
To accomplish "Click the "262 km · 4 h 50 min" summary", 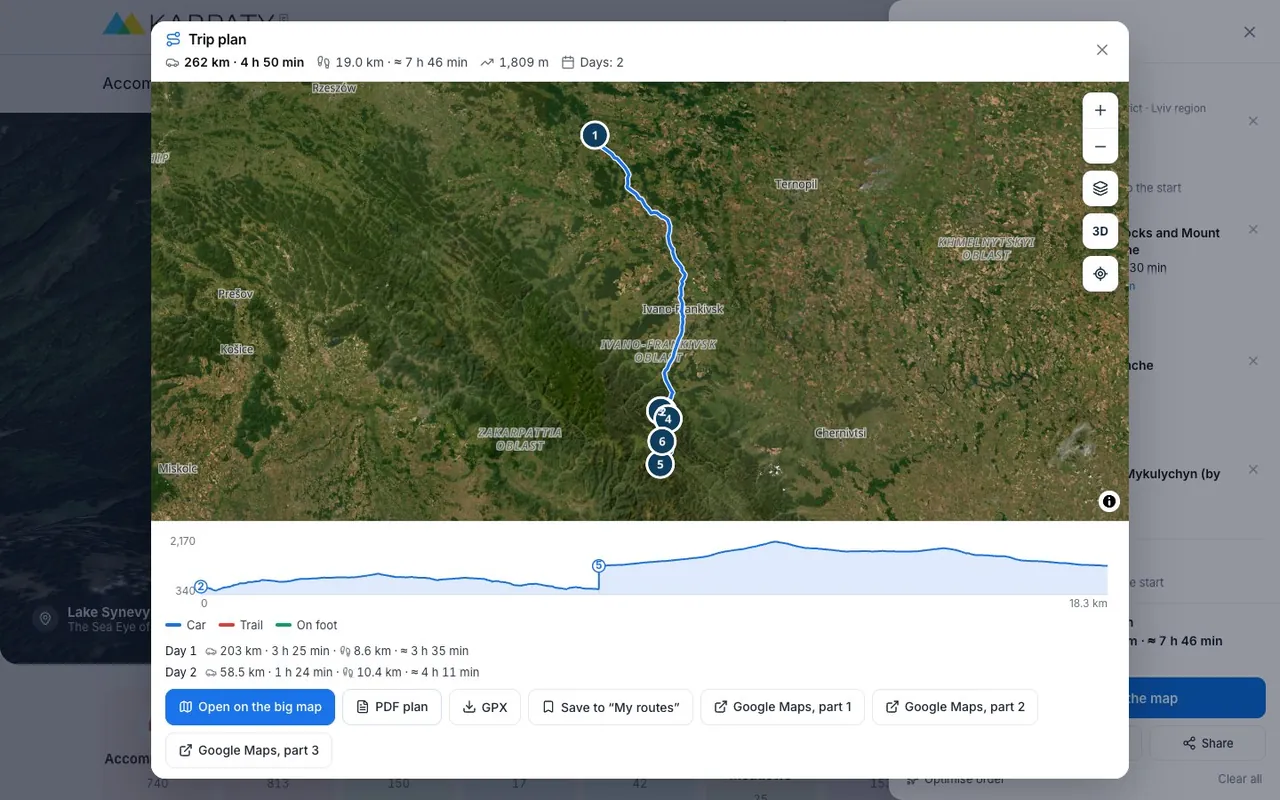I will 244,62.
